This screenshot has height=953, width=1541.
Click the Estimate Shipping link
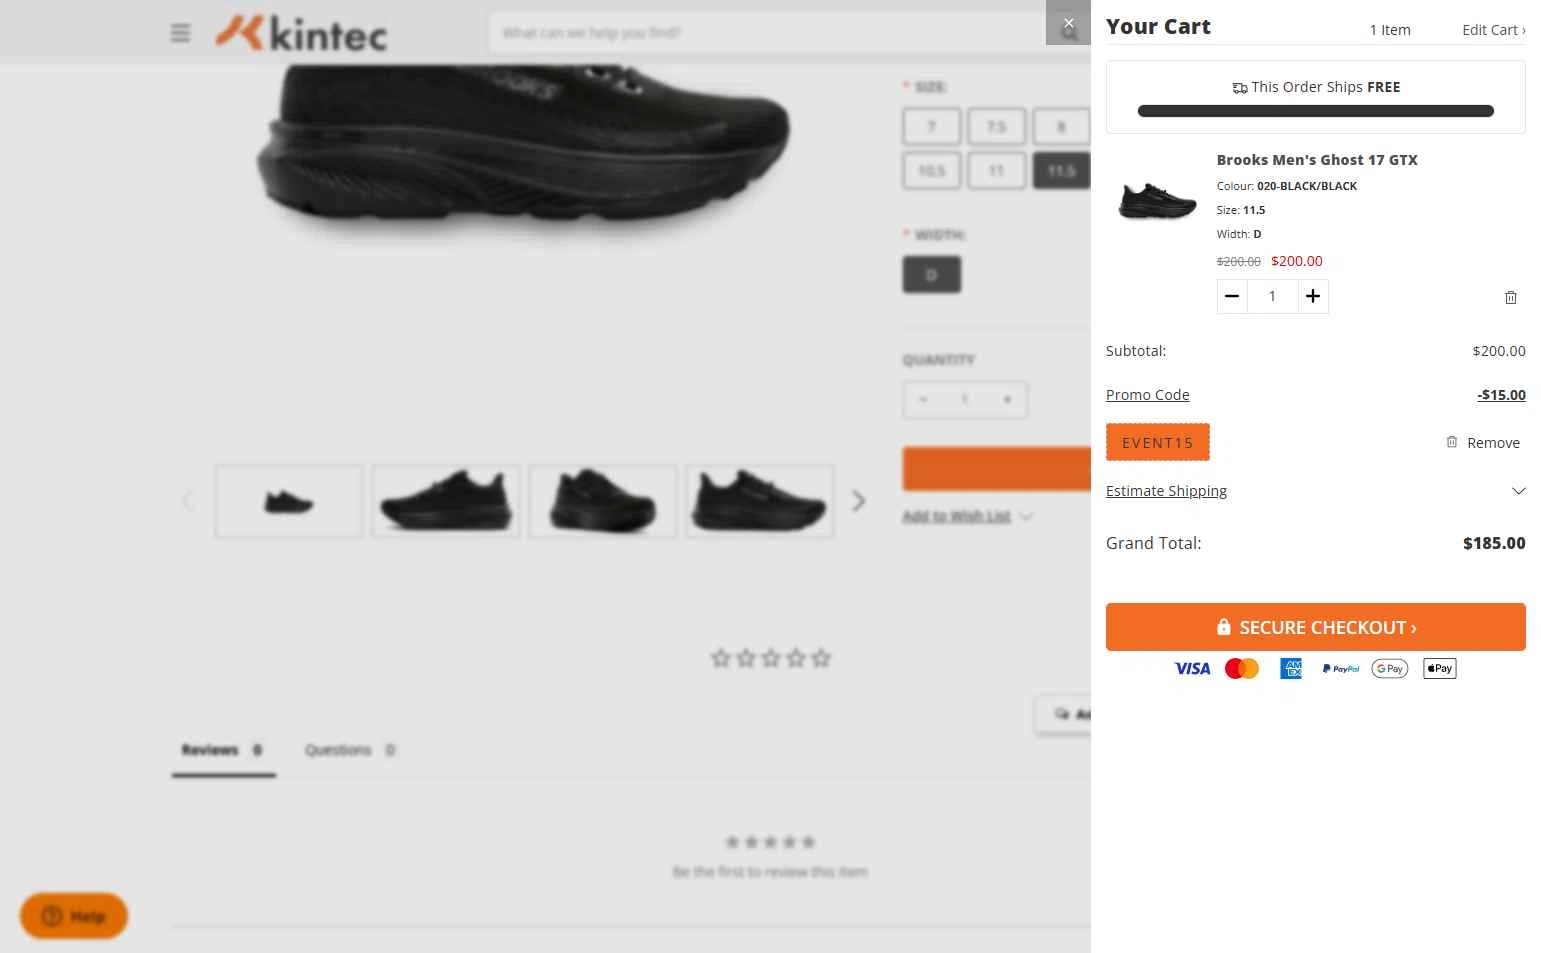coord(1166,491)
